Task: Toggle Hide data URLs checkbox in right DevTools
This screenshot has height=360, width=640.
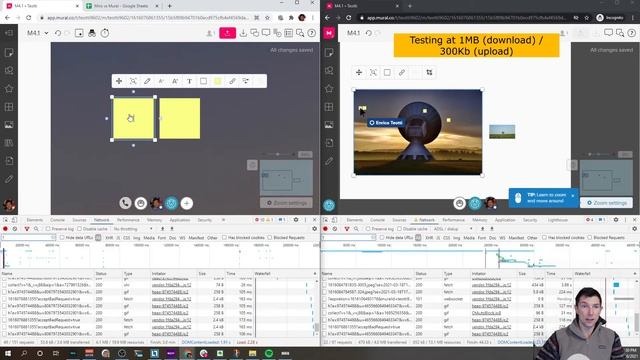Action: 382,238
